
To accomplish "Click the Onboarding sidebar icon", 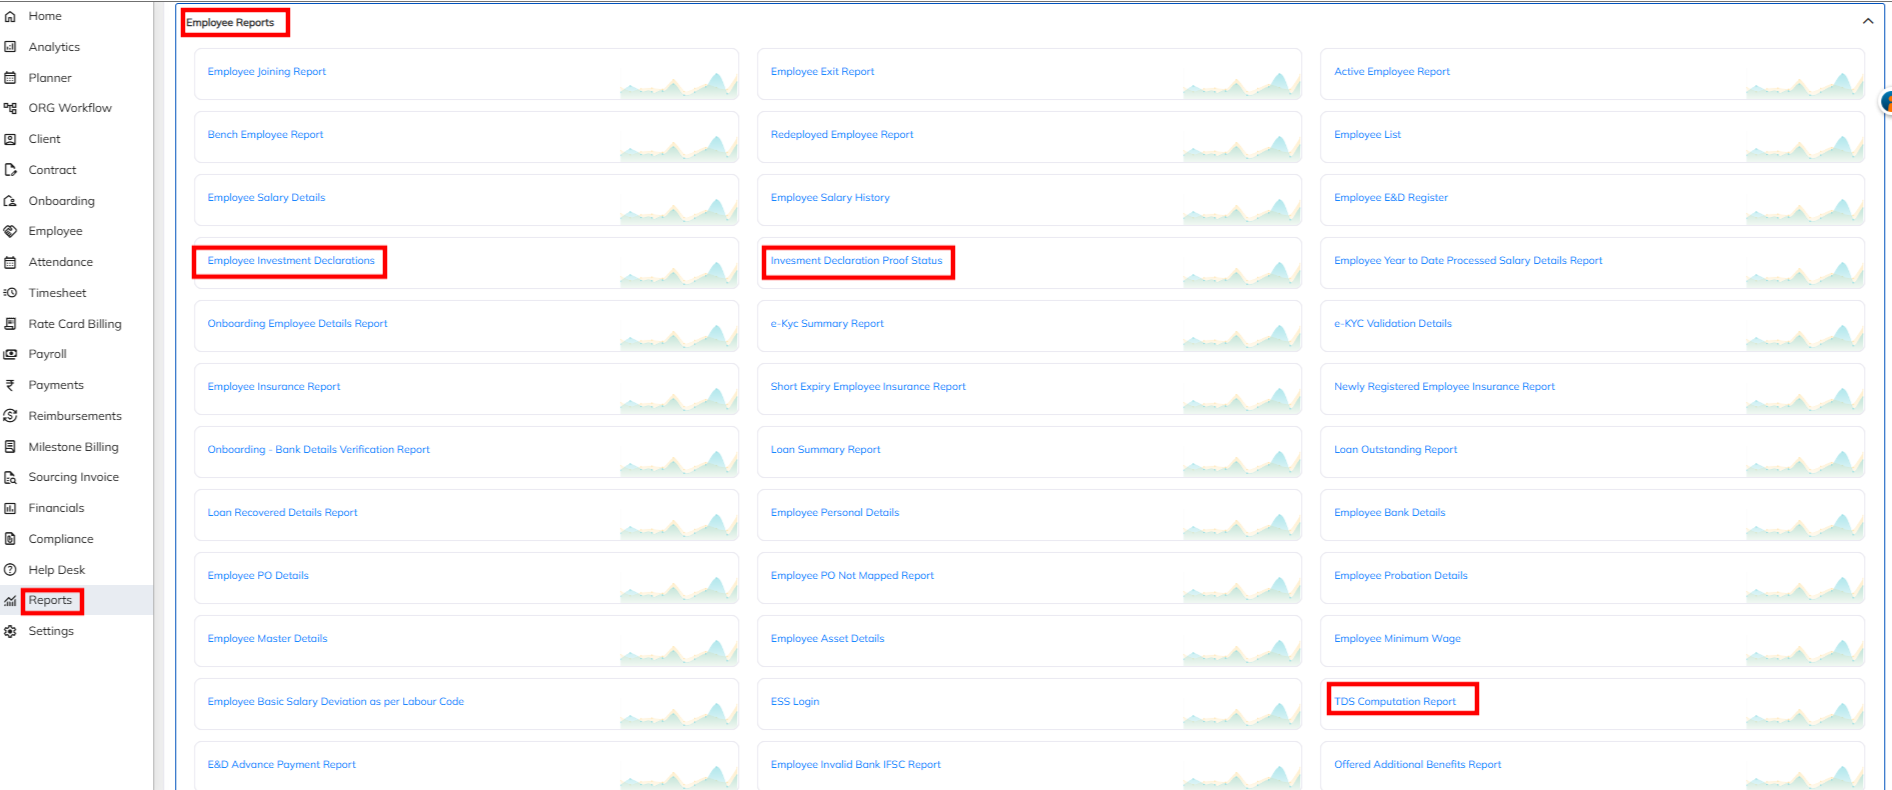I will tap(10, 201).
